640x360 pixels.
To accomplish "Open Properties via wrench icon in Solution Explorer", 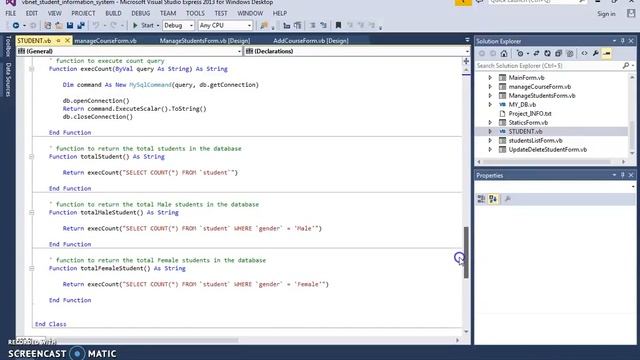I will [x=596, y=53].
